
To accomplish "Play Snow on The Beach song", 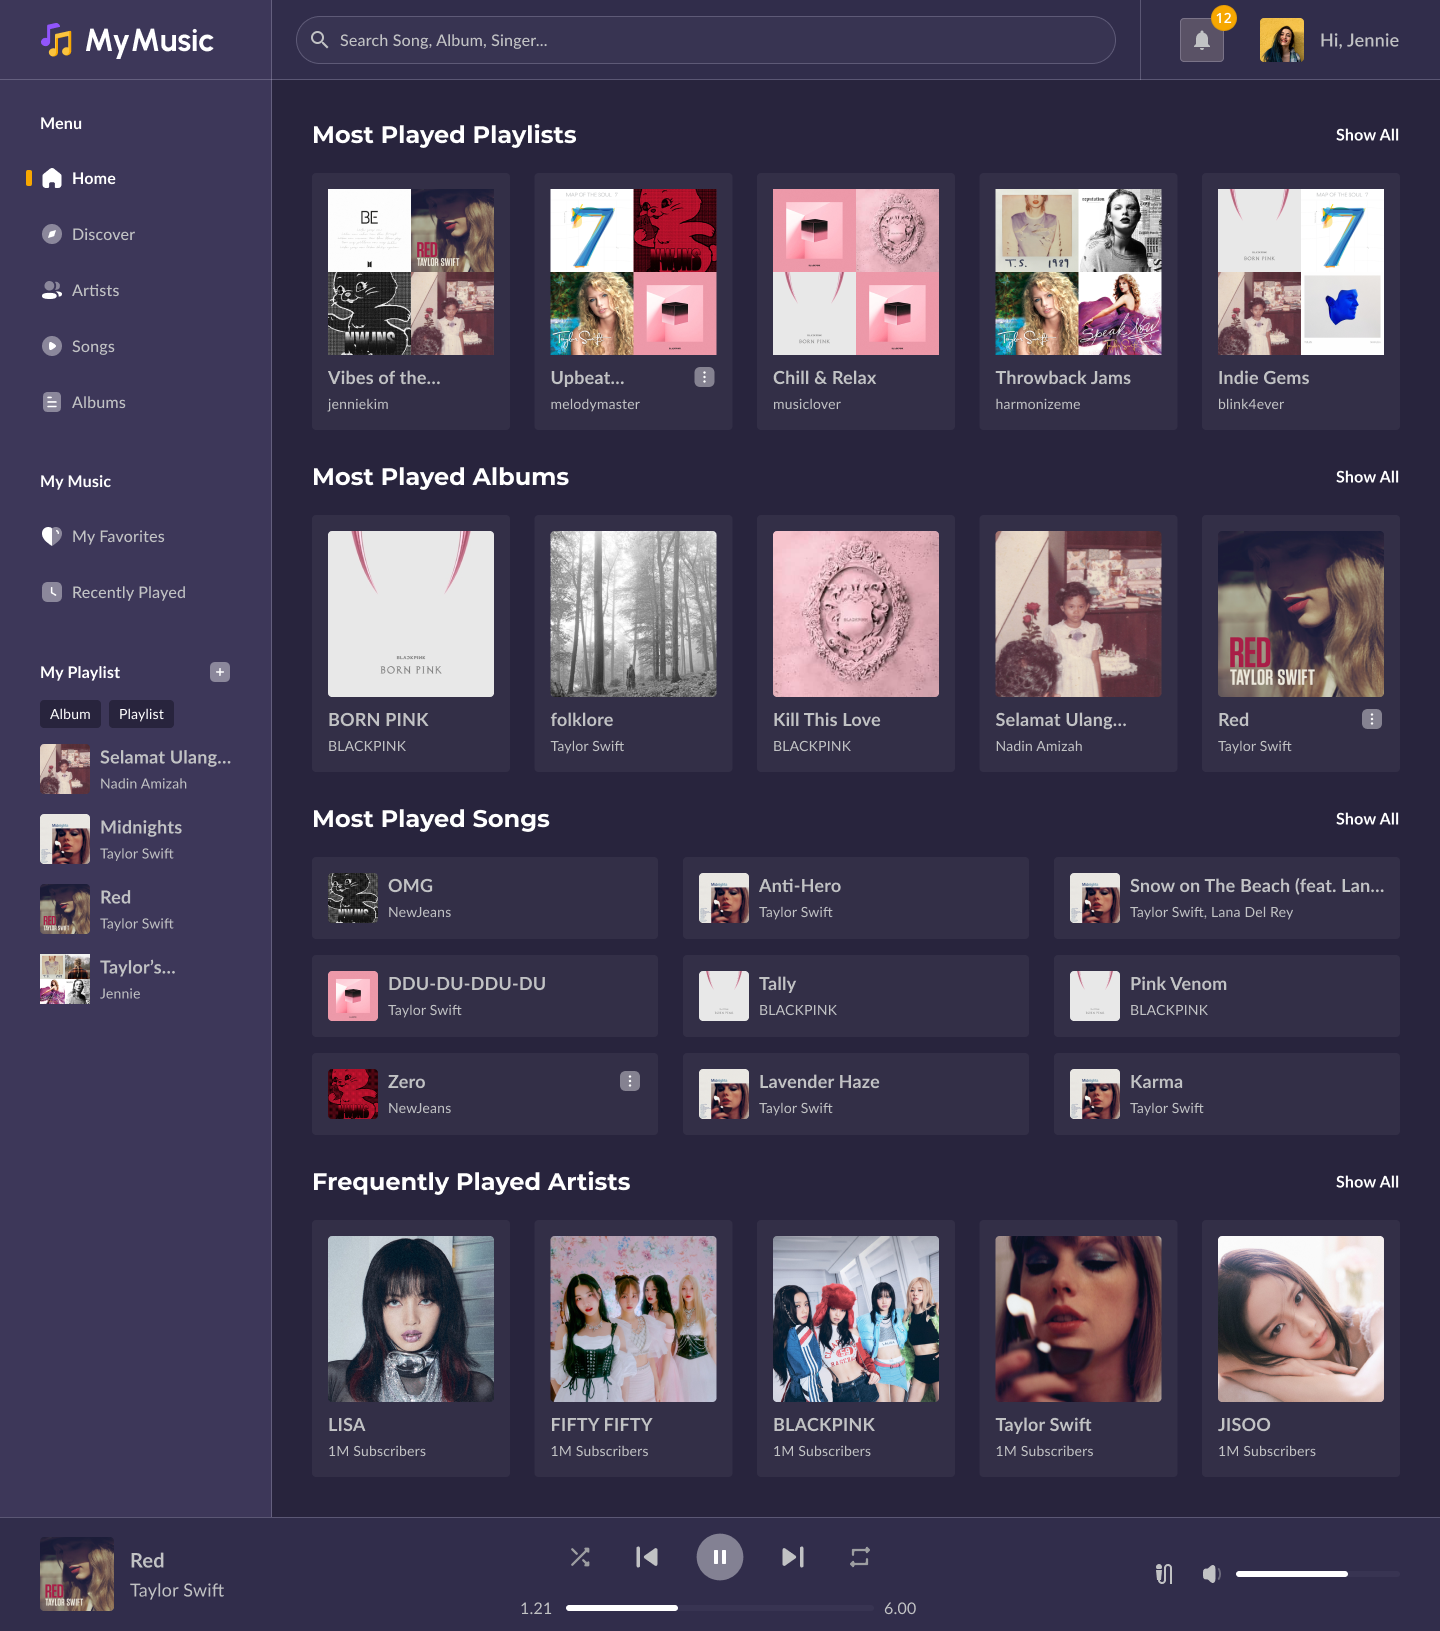I will (x=1227, y=898).
